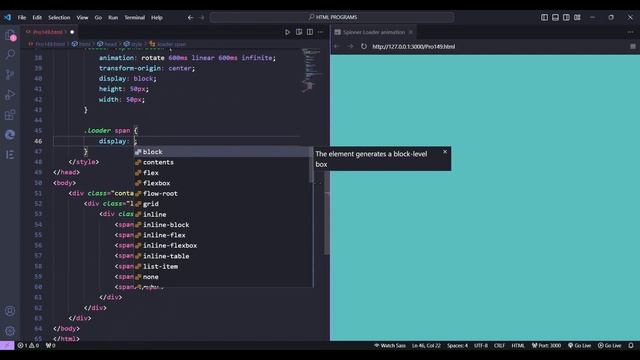
Task: Switch to the Pro149.html editor tab
Action: pyautogui.click(x=48, y=32)
